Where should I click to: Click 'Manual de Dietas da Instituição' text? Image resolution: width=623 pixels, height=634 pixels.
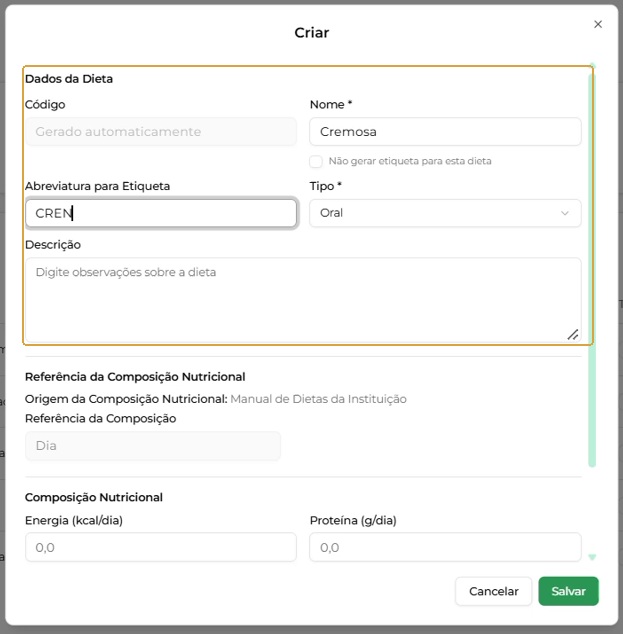coord(318,399)
